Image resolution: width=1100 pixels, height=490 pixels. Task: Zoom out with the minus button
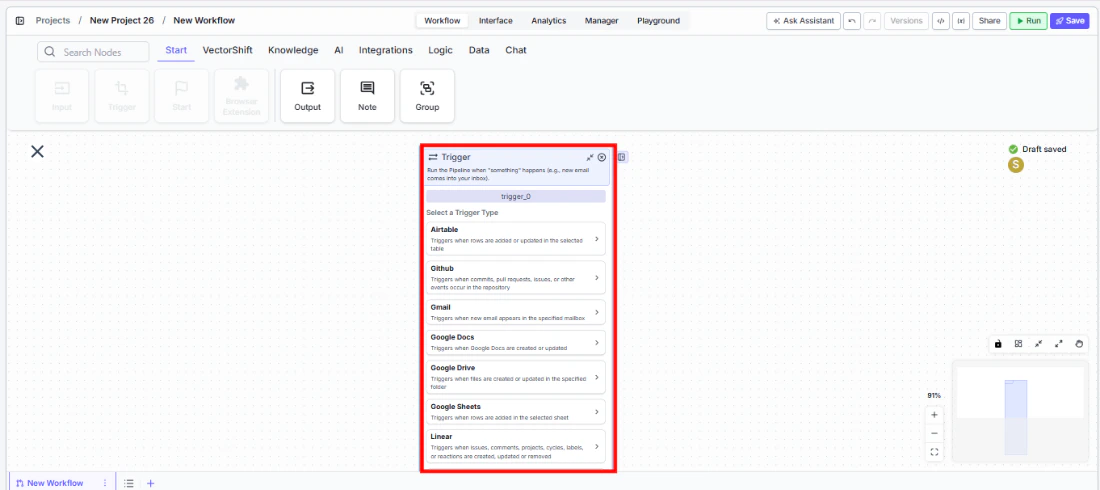(x=934, y=433)
